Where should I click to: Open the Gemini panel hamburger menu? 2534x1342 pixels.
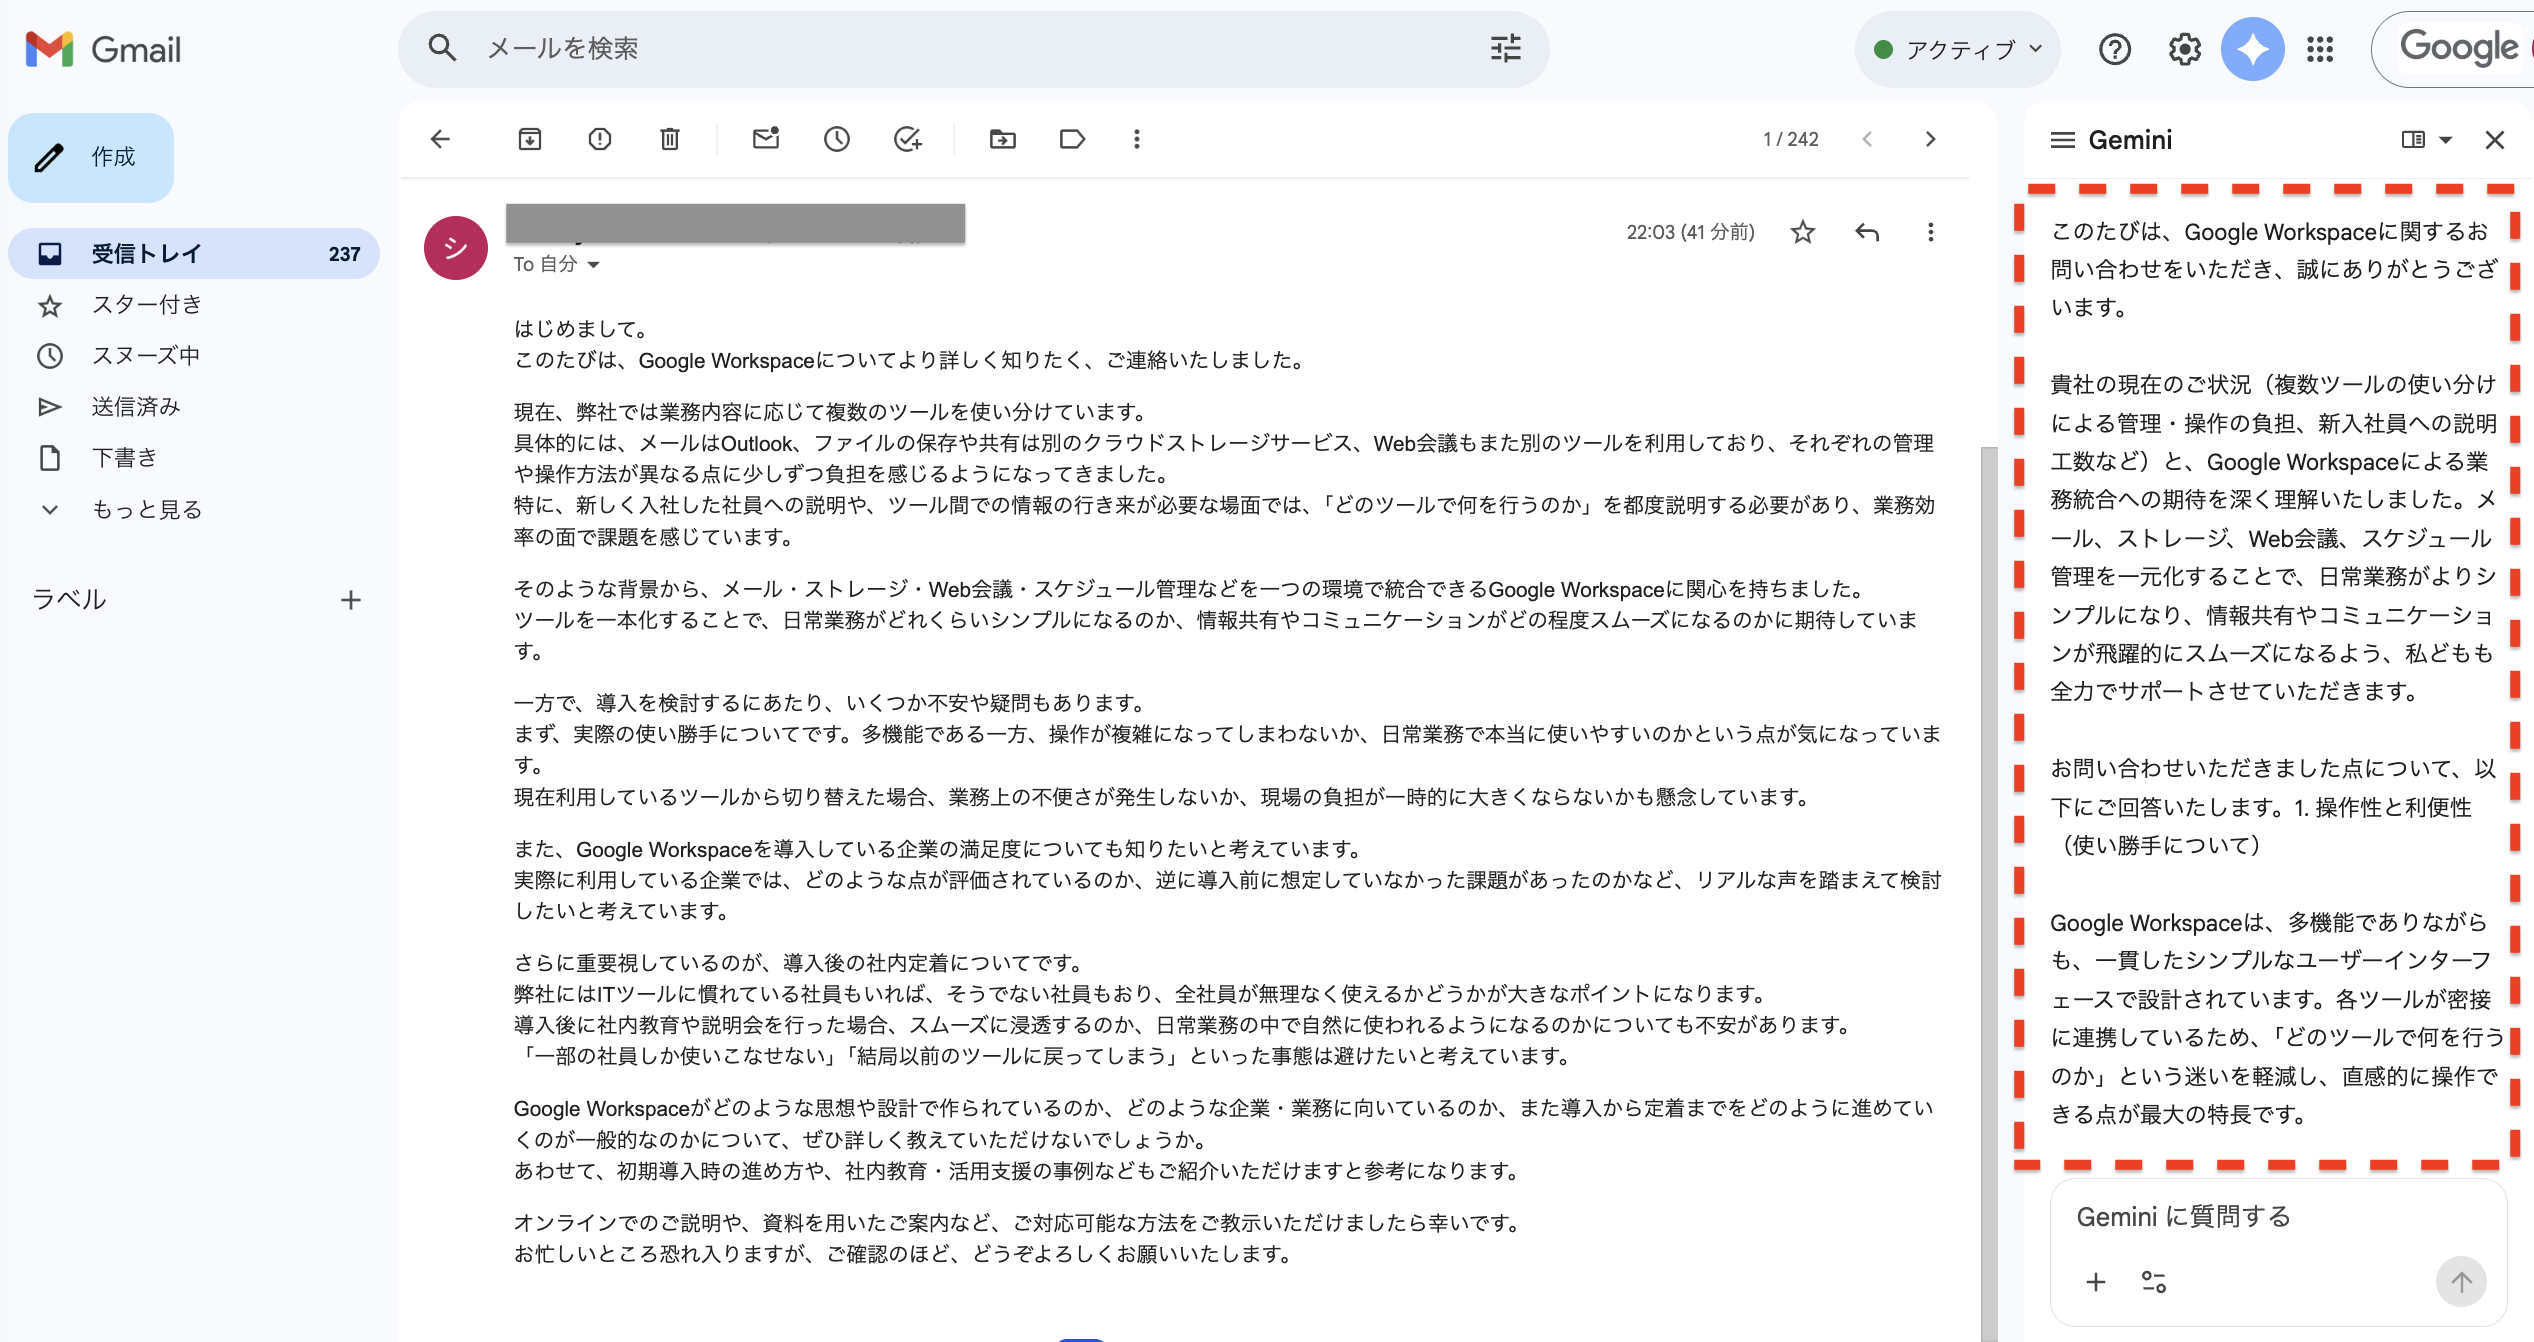coord(2061,139)
